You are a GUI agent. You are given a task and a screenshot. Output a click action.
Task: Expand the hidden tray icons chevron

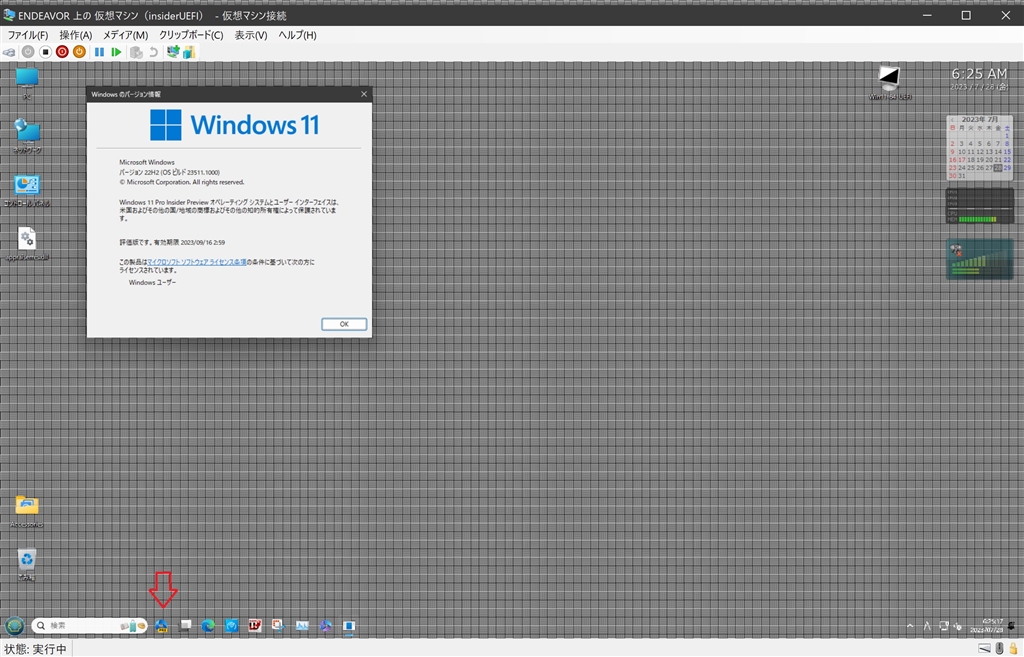(x=910, y=626)
